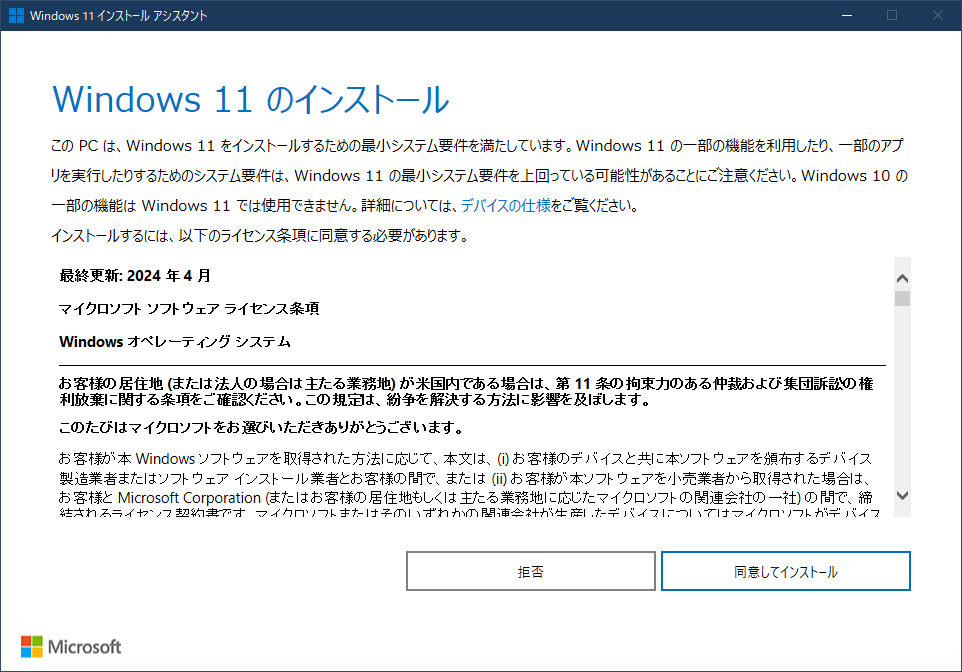Screen dimensions: 962x672
Task: Click the Microsoft logo at bottom left
Action: tap(71, 646)
